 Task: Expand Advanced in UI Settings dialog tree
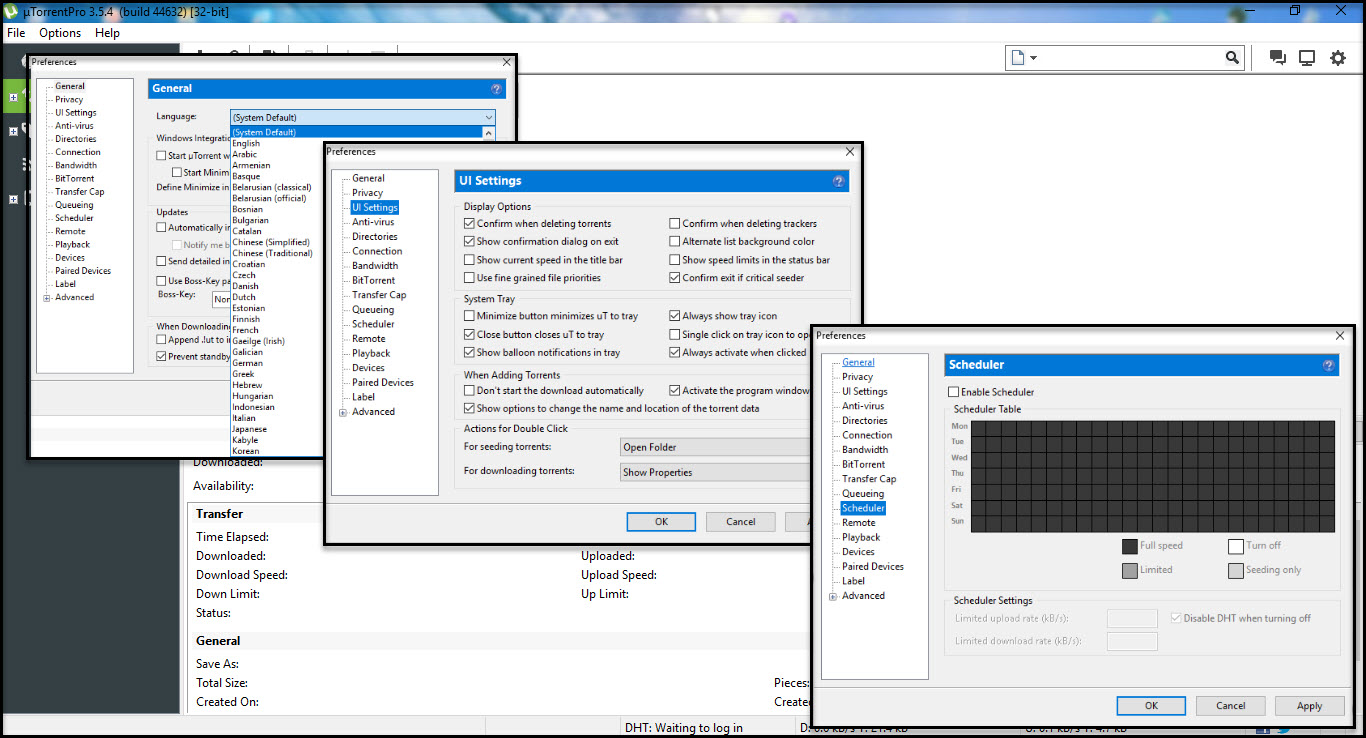point(343,412)
